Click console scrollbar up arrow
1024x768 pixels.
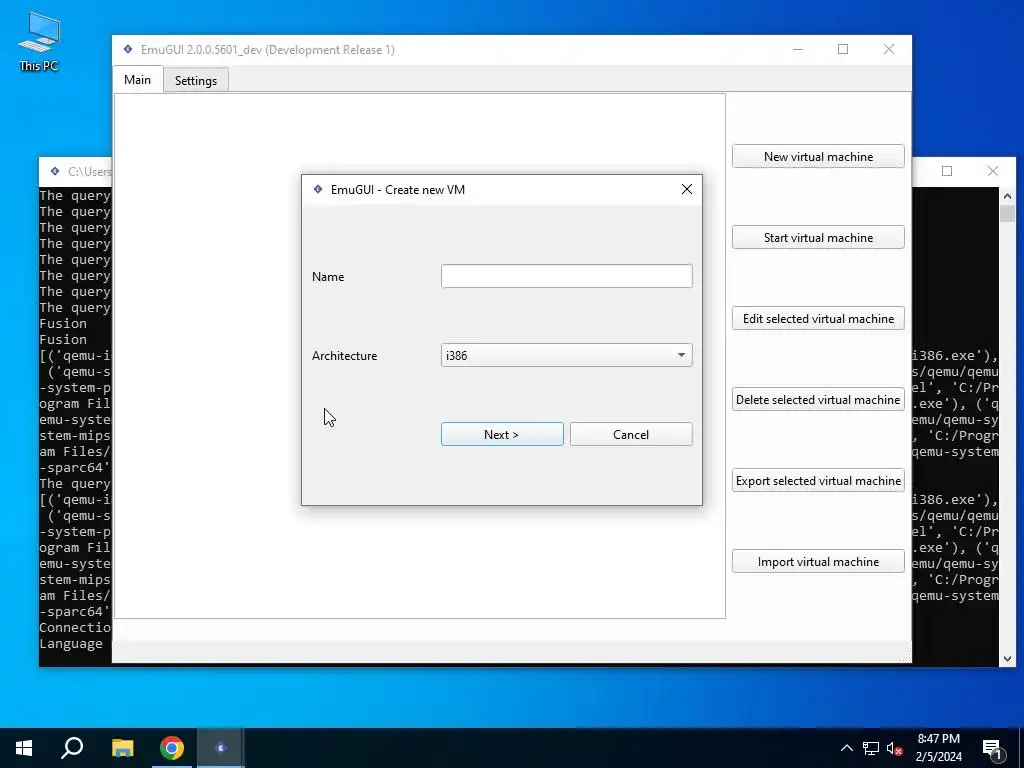click(1007, 196)
